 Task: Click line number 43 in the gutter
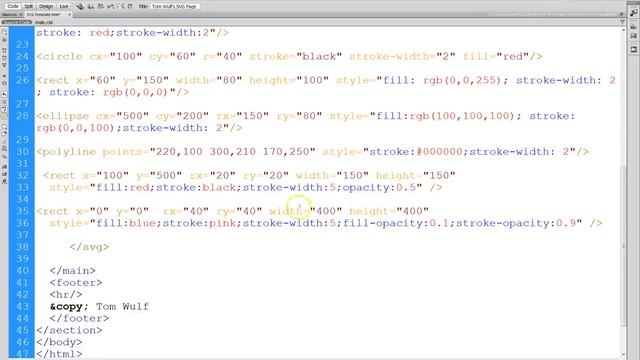22,306
